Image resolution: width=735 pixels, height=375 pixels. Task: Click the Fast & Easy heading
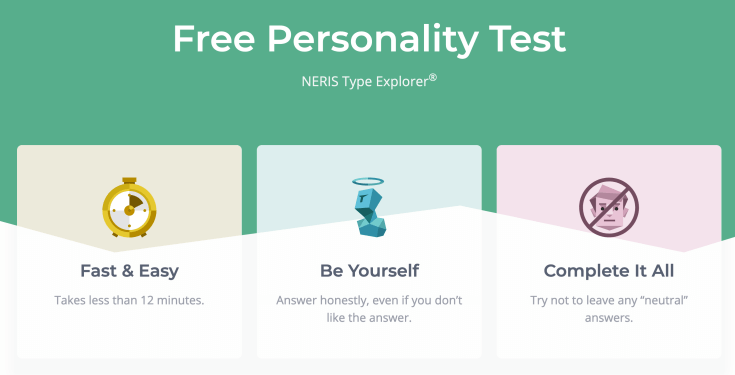(129, 271)
